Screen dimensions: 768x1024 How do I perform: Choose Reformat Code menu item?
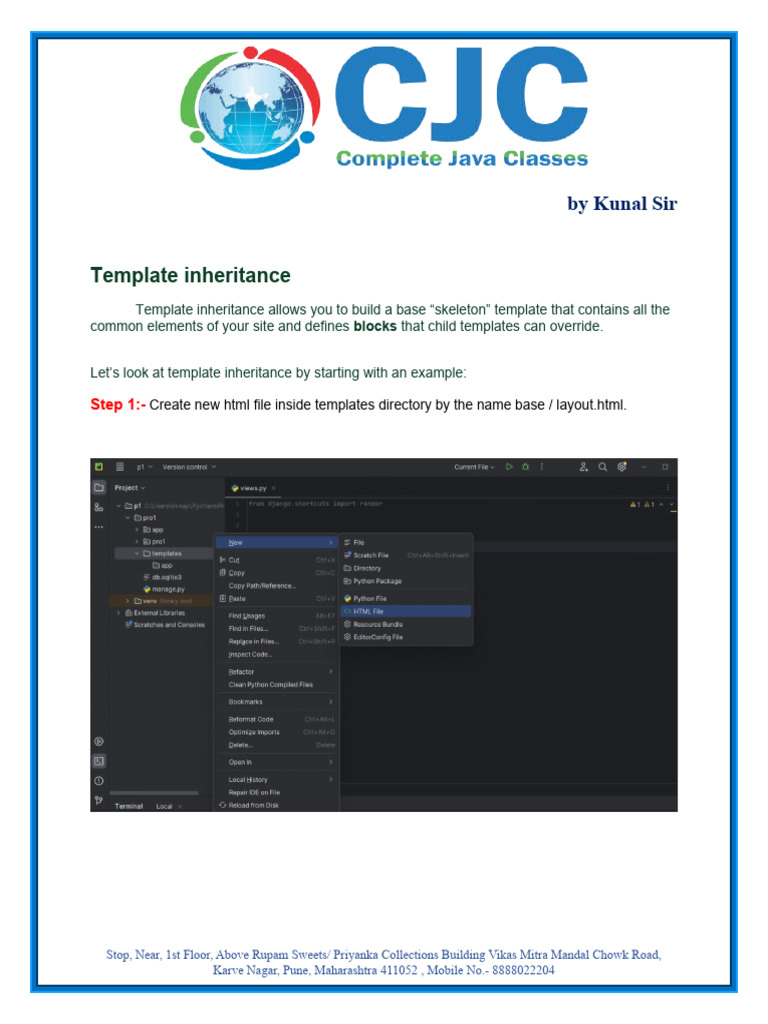[277, 720]
